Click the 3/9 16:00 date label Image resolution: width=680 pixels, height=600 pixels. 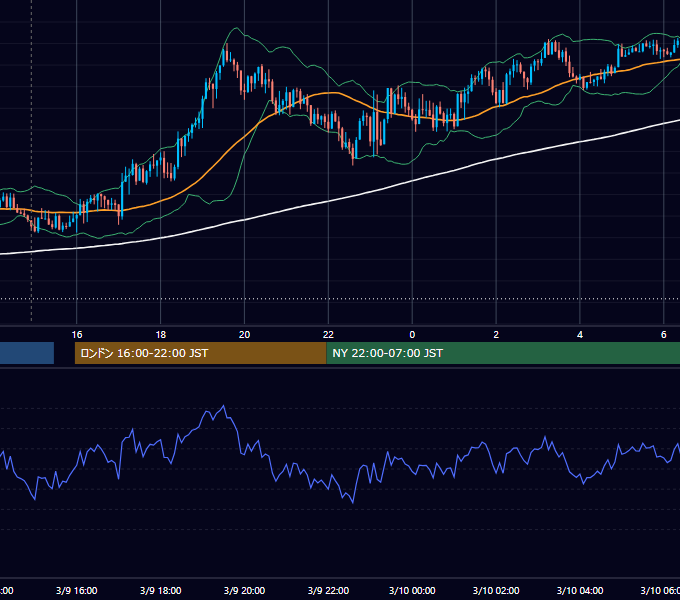coord(77,590)
